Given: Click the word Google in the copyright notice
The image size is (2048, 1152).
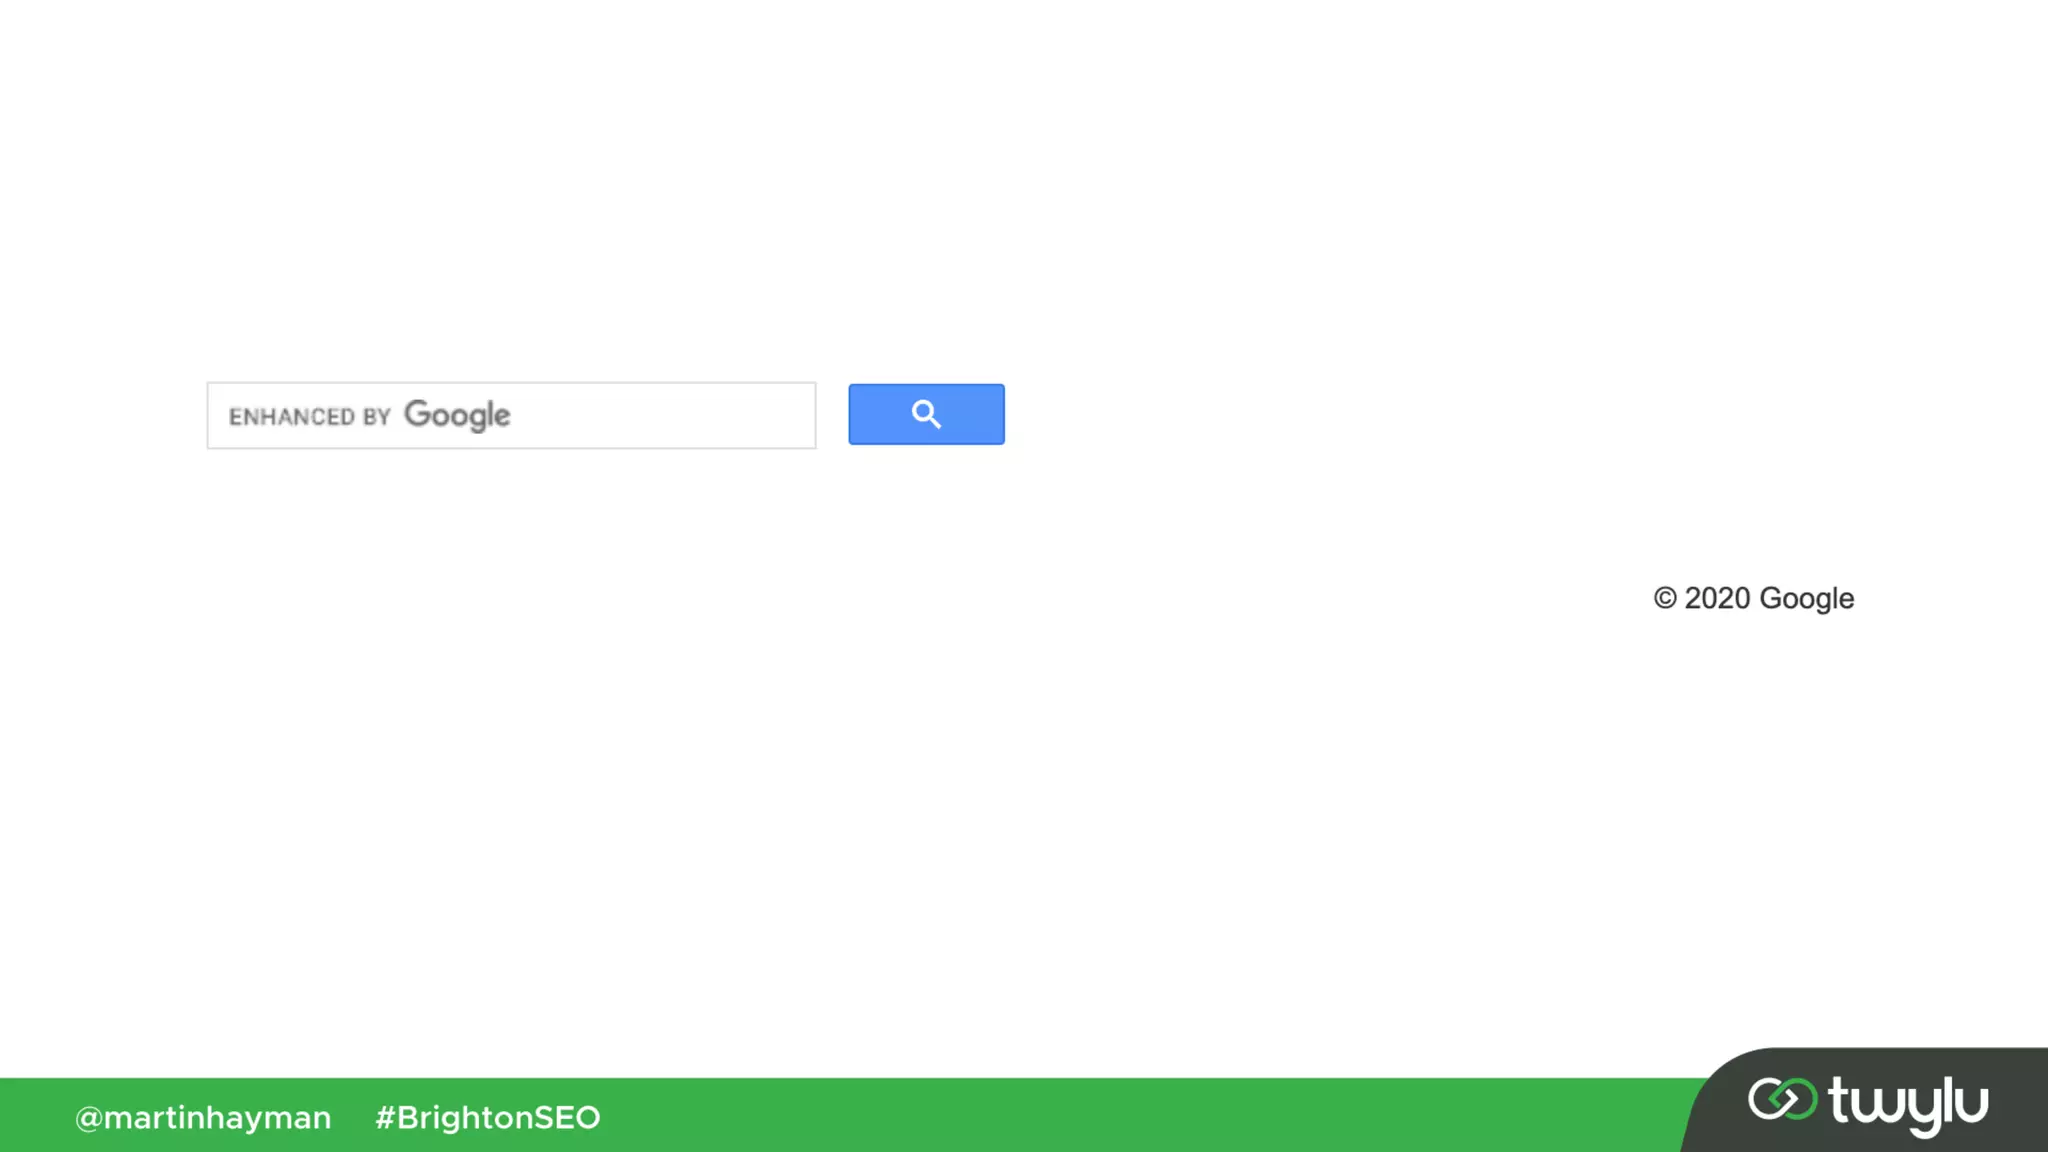Looking at the screenshot, I should [x=1807, y=598].
